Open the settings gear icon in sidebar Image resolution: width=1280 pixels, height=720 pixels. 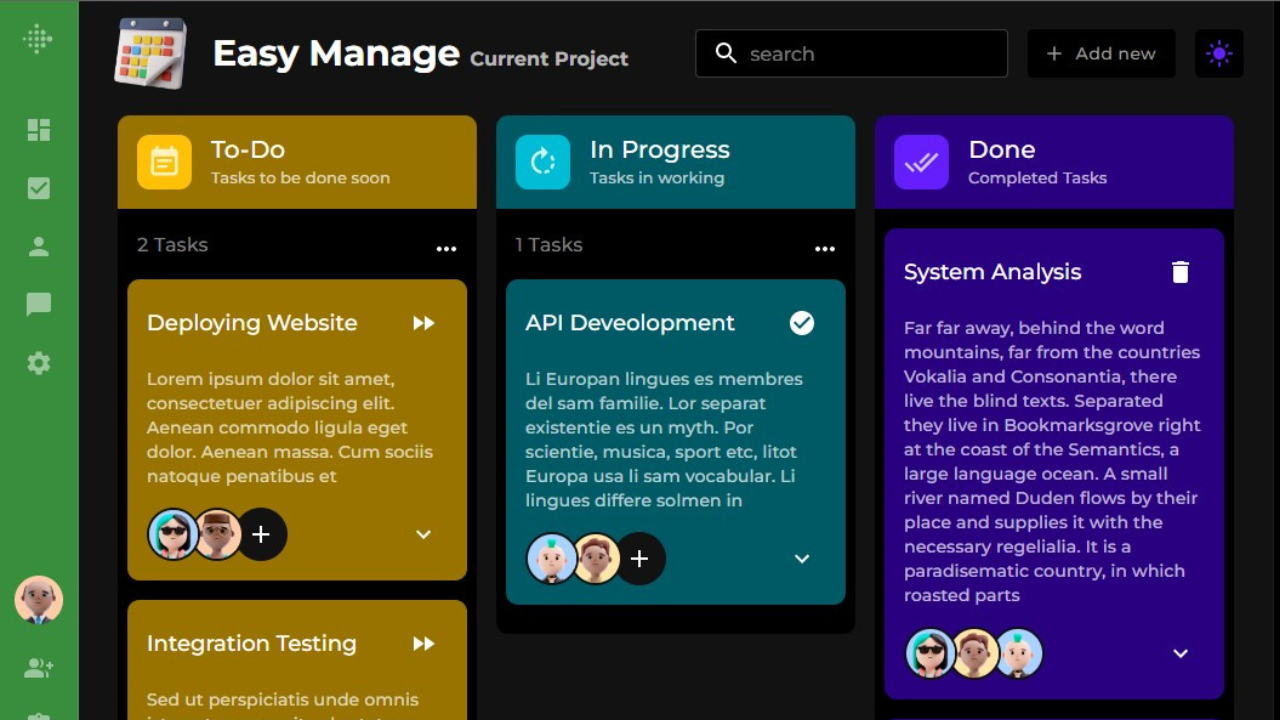coord(39,363)
